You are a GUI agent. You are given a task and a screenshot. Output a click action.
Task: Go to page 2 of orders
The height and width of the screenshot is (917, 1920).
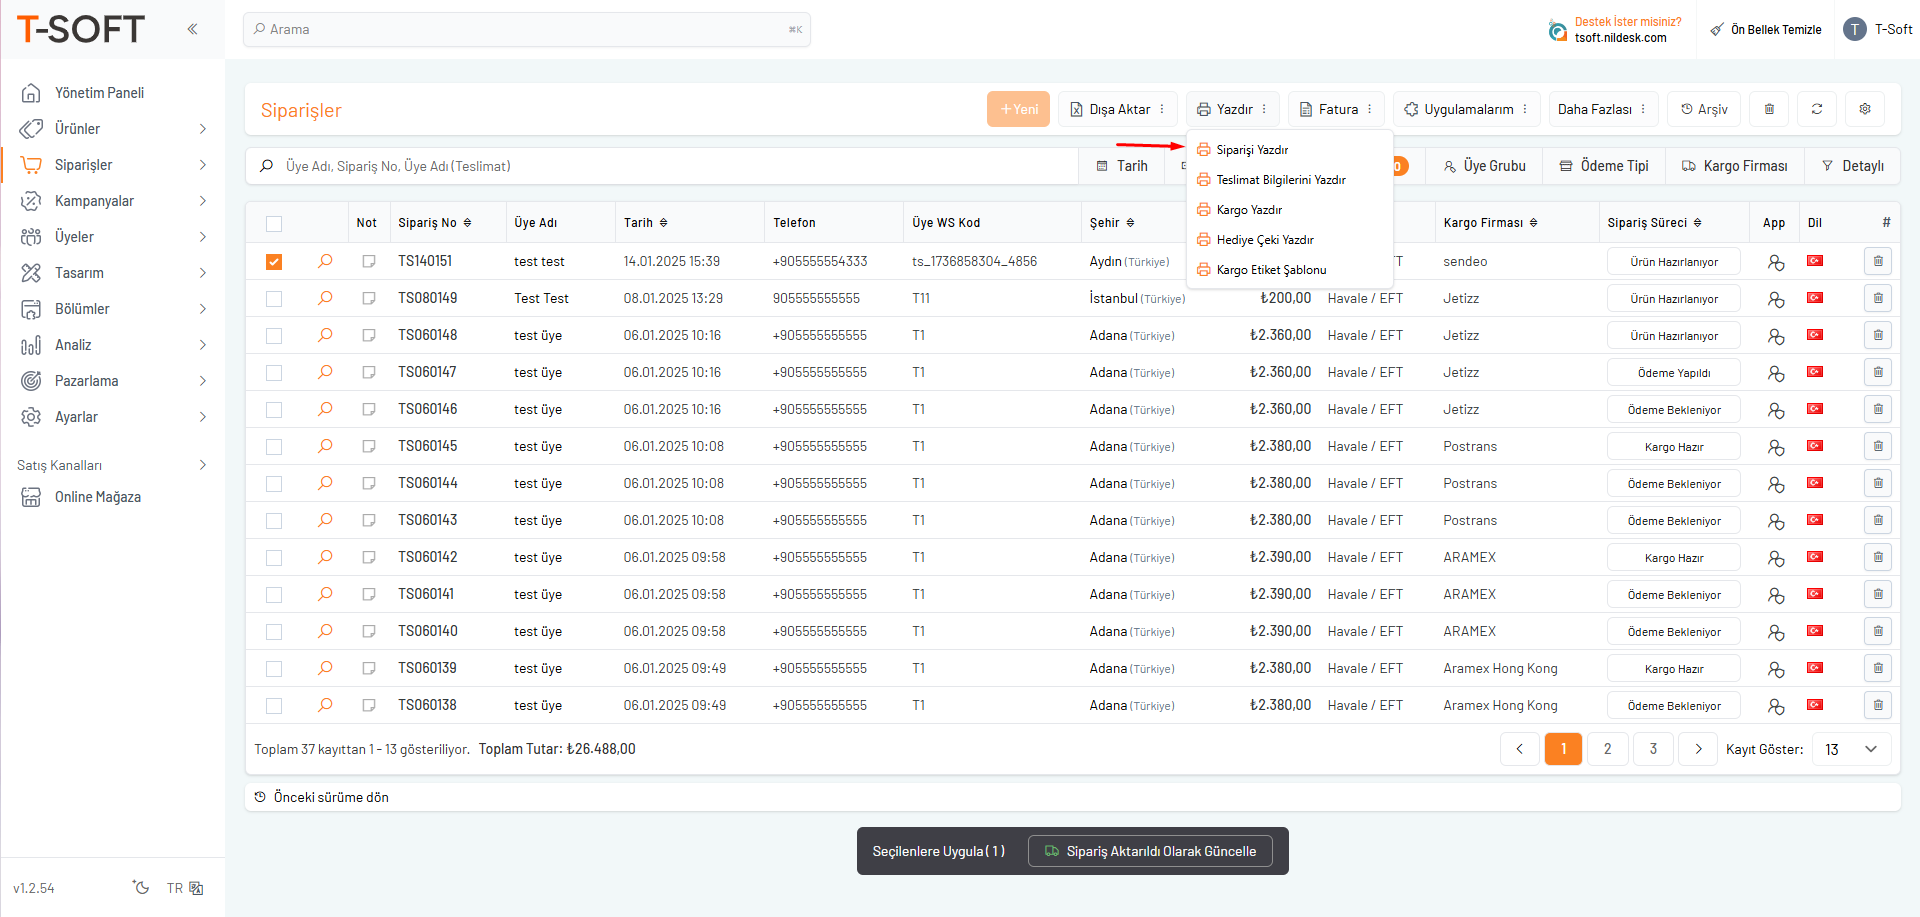[x=1607, y=749]
